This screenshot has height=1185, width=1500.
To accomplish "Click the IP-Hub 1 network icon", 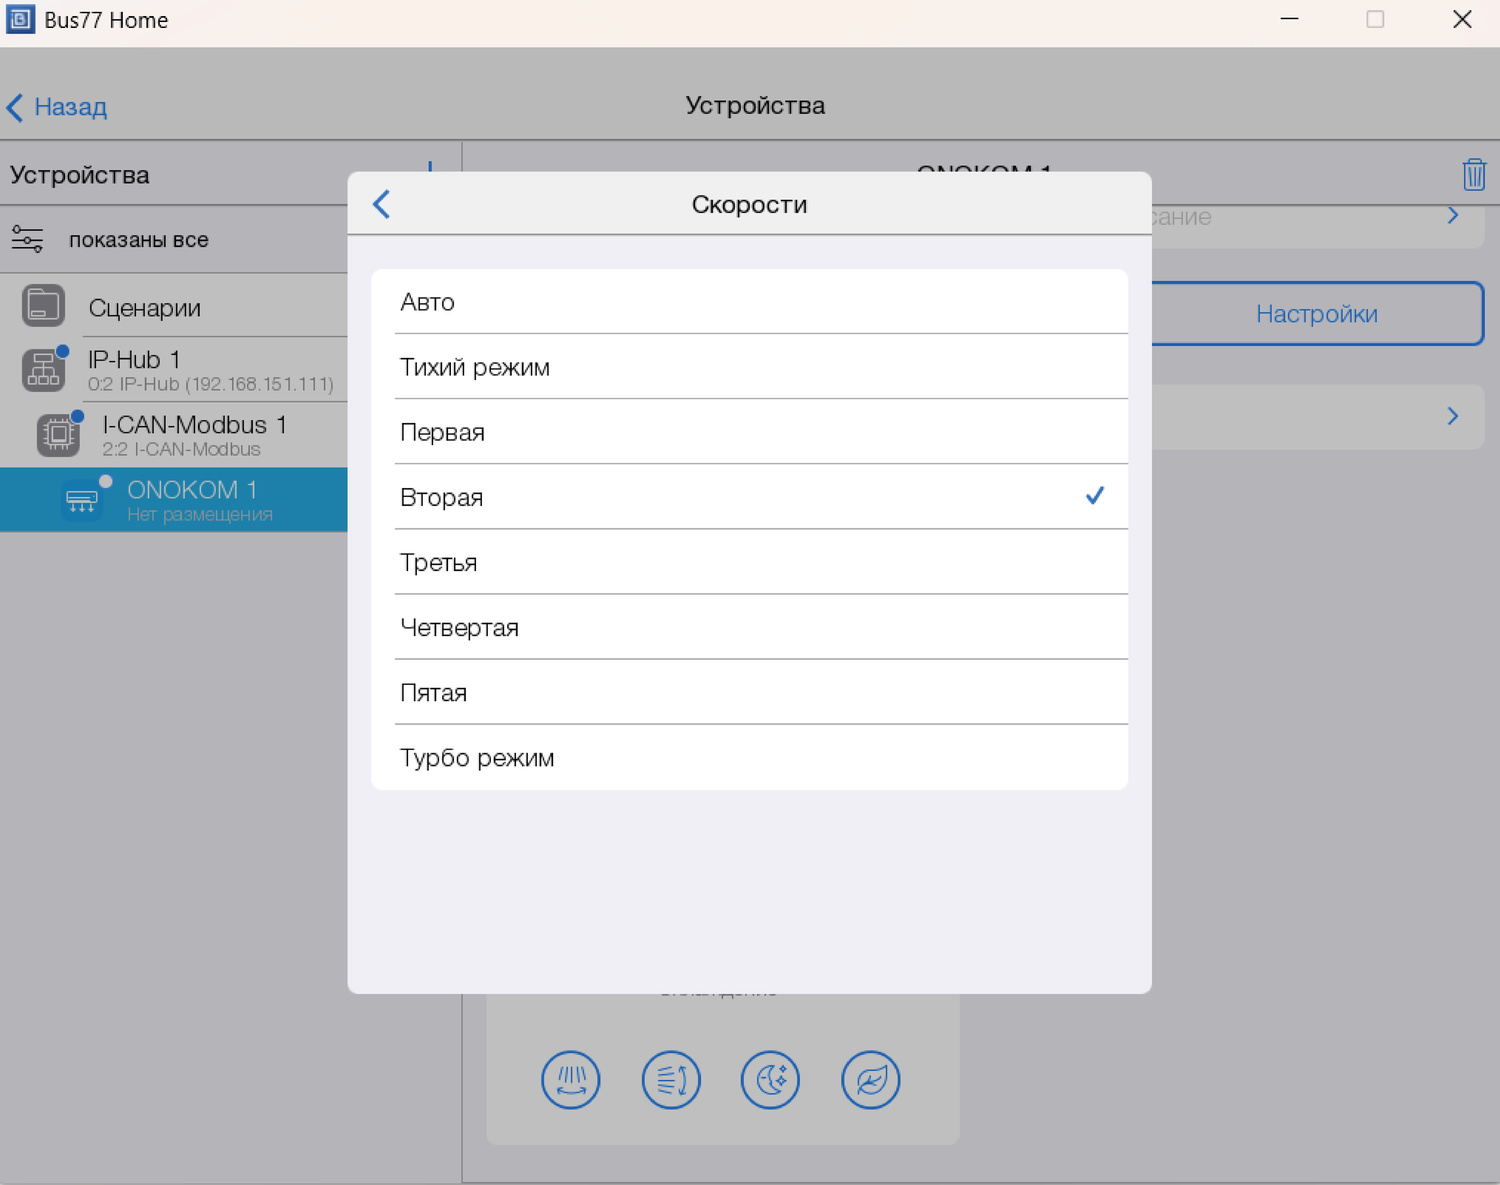I will click(x=43, y=370).
